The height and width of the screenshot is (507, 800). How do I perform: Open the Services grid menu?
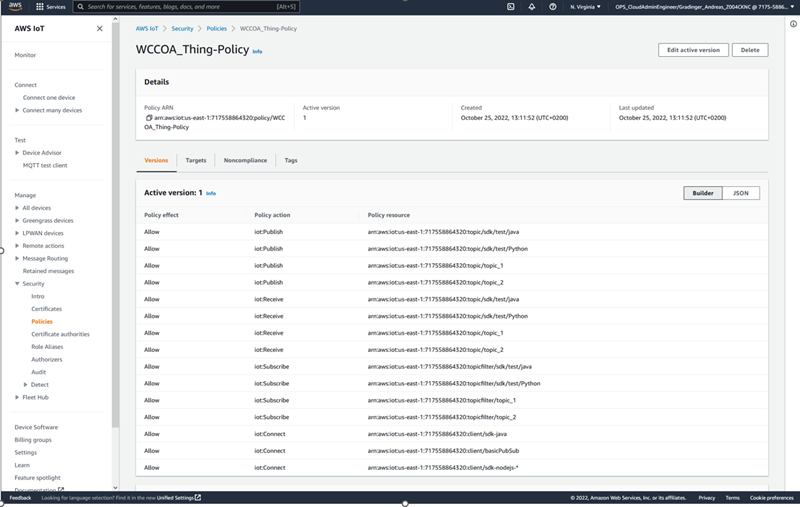coord(51,7)
